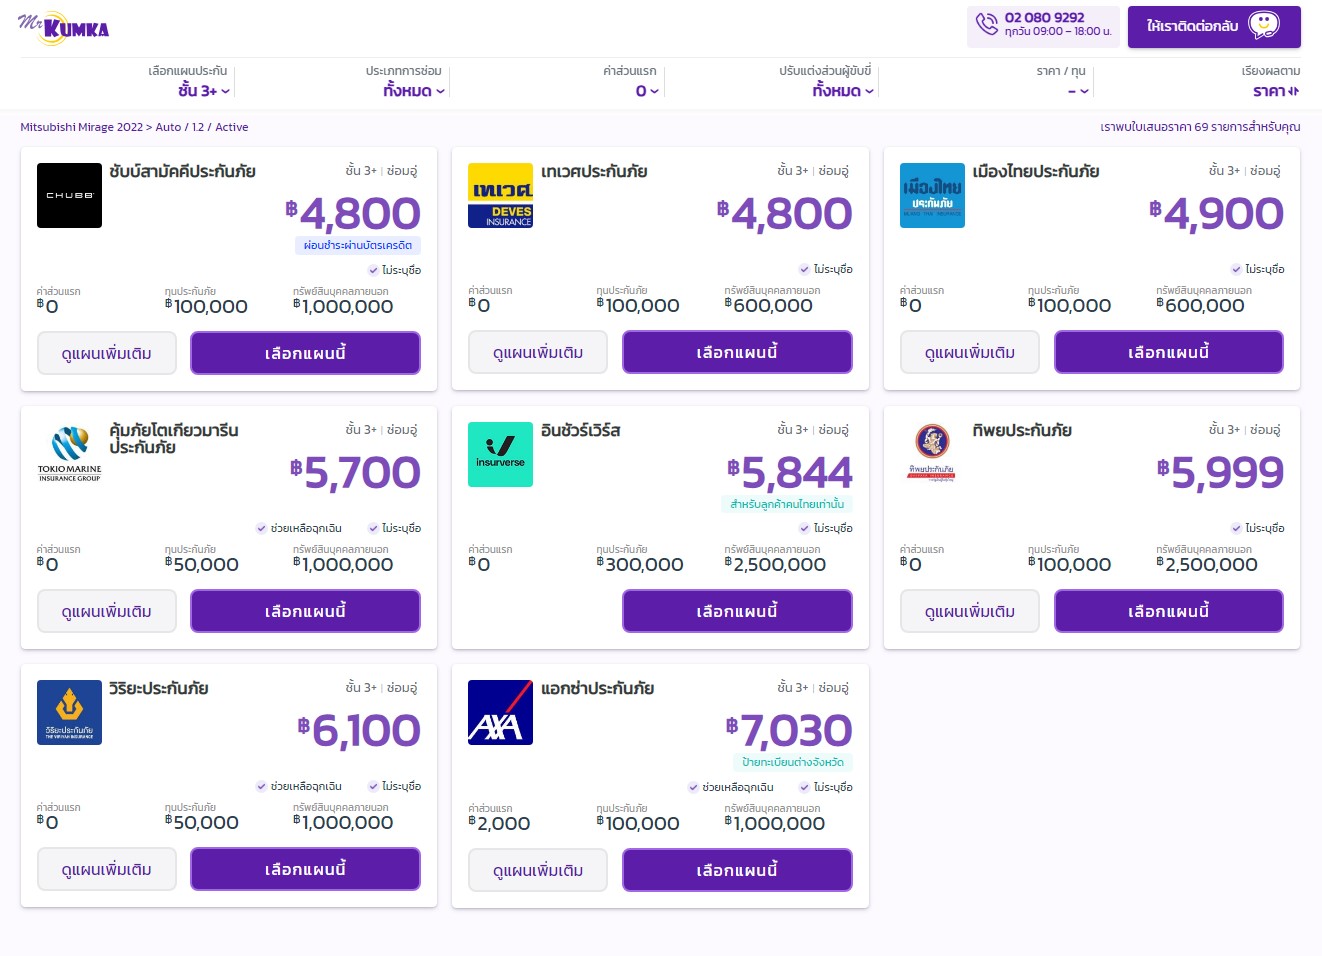Open the insurance plan dropdown showing ชั้น 3+

204,91
